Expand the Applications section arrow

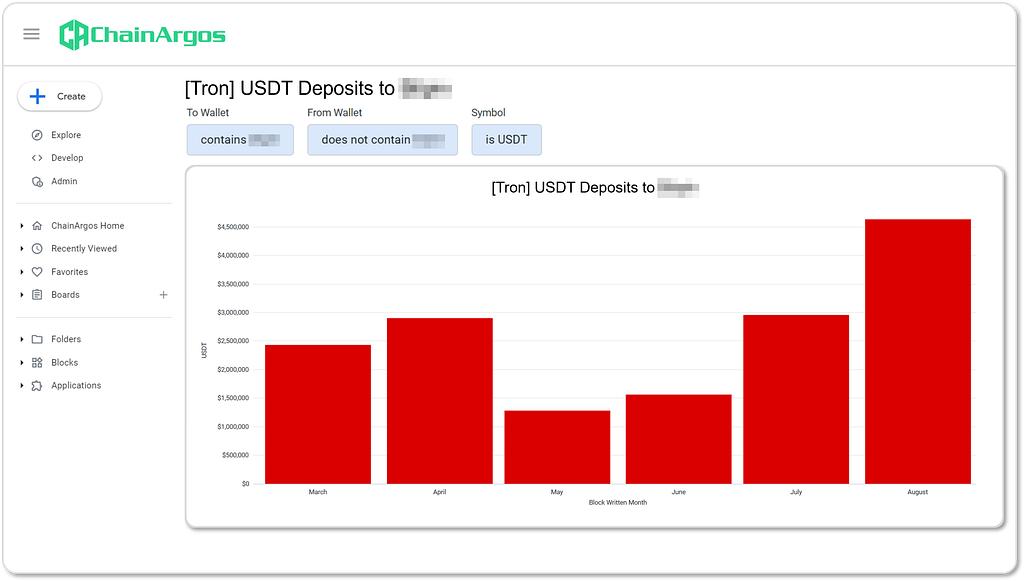click(x=22, y=386)
